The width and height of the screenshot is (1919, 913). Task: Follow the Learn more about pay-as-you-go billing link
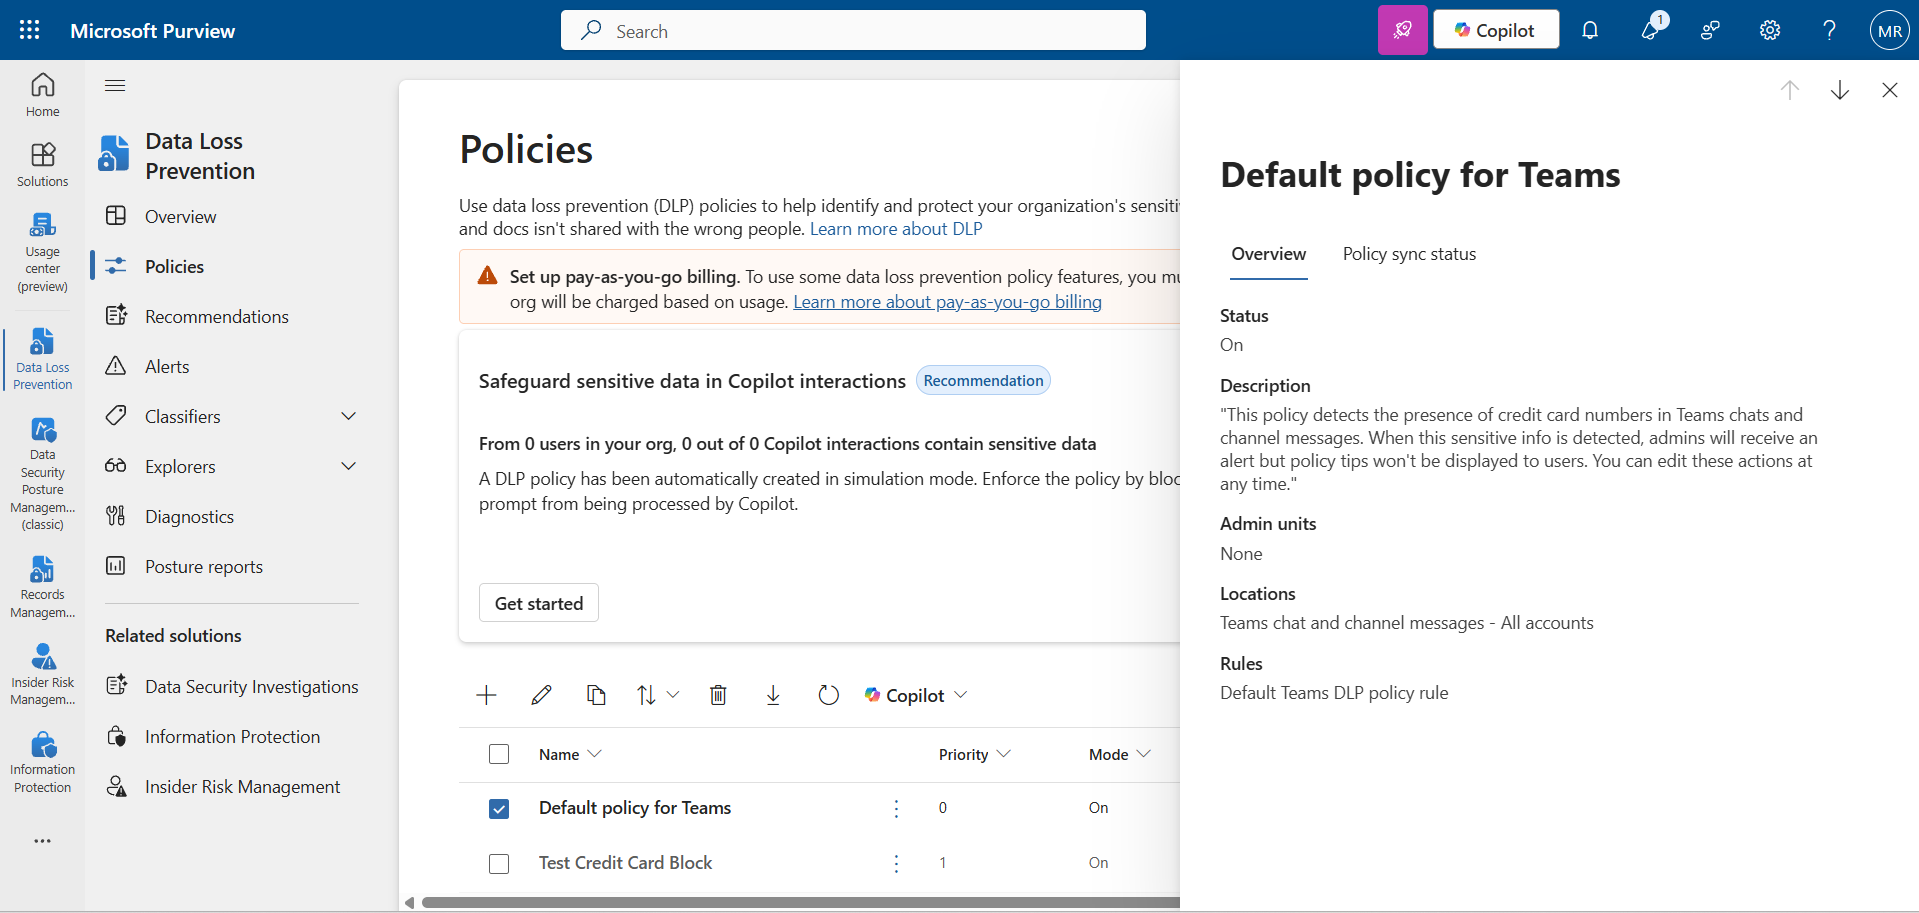(946, 301)
